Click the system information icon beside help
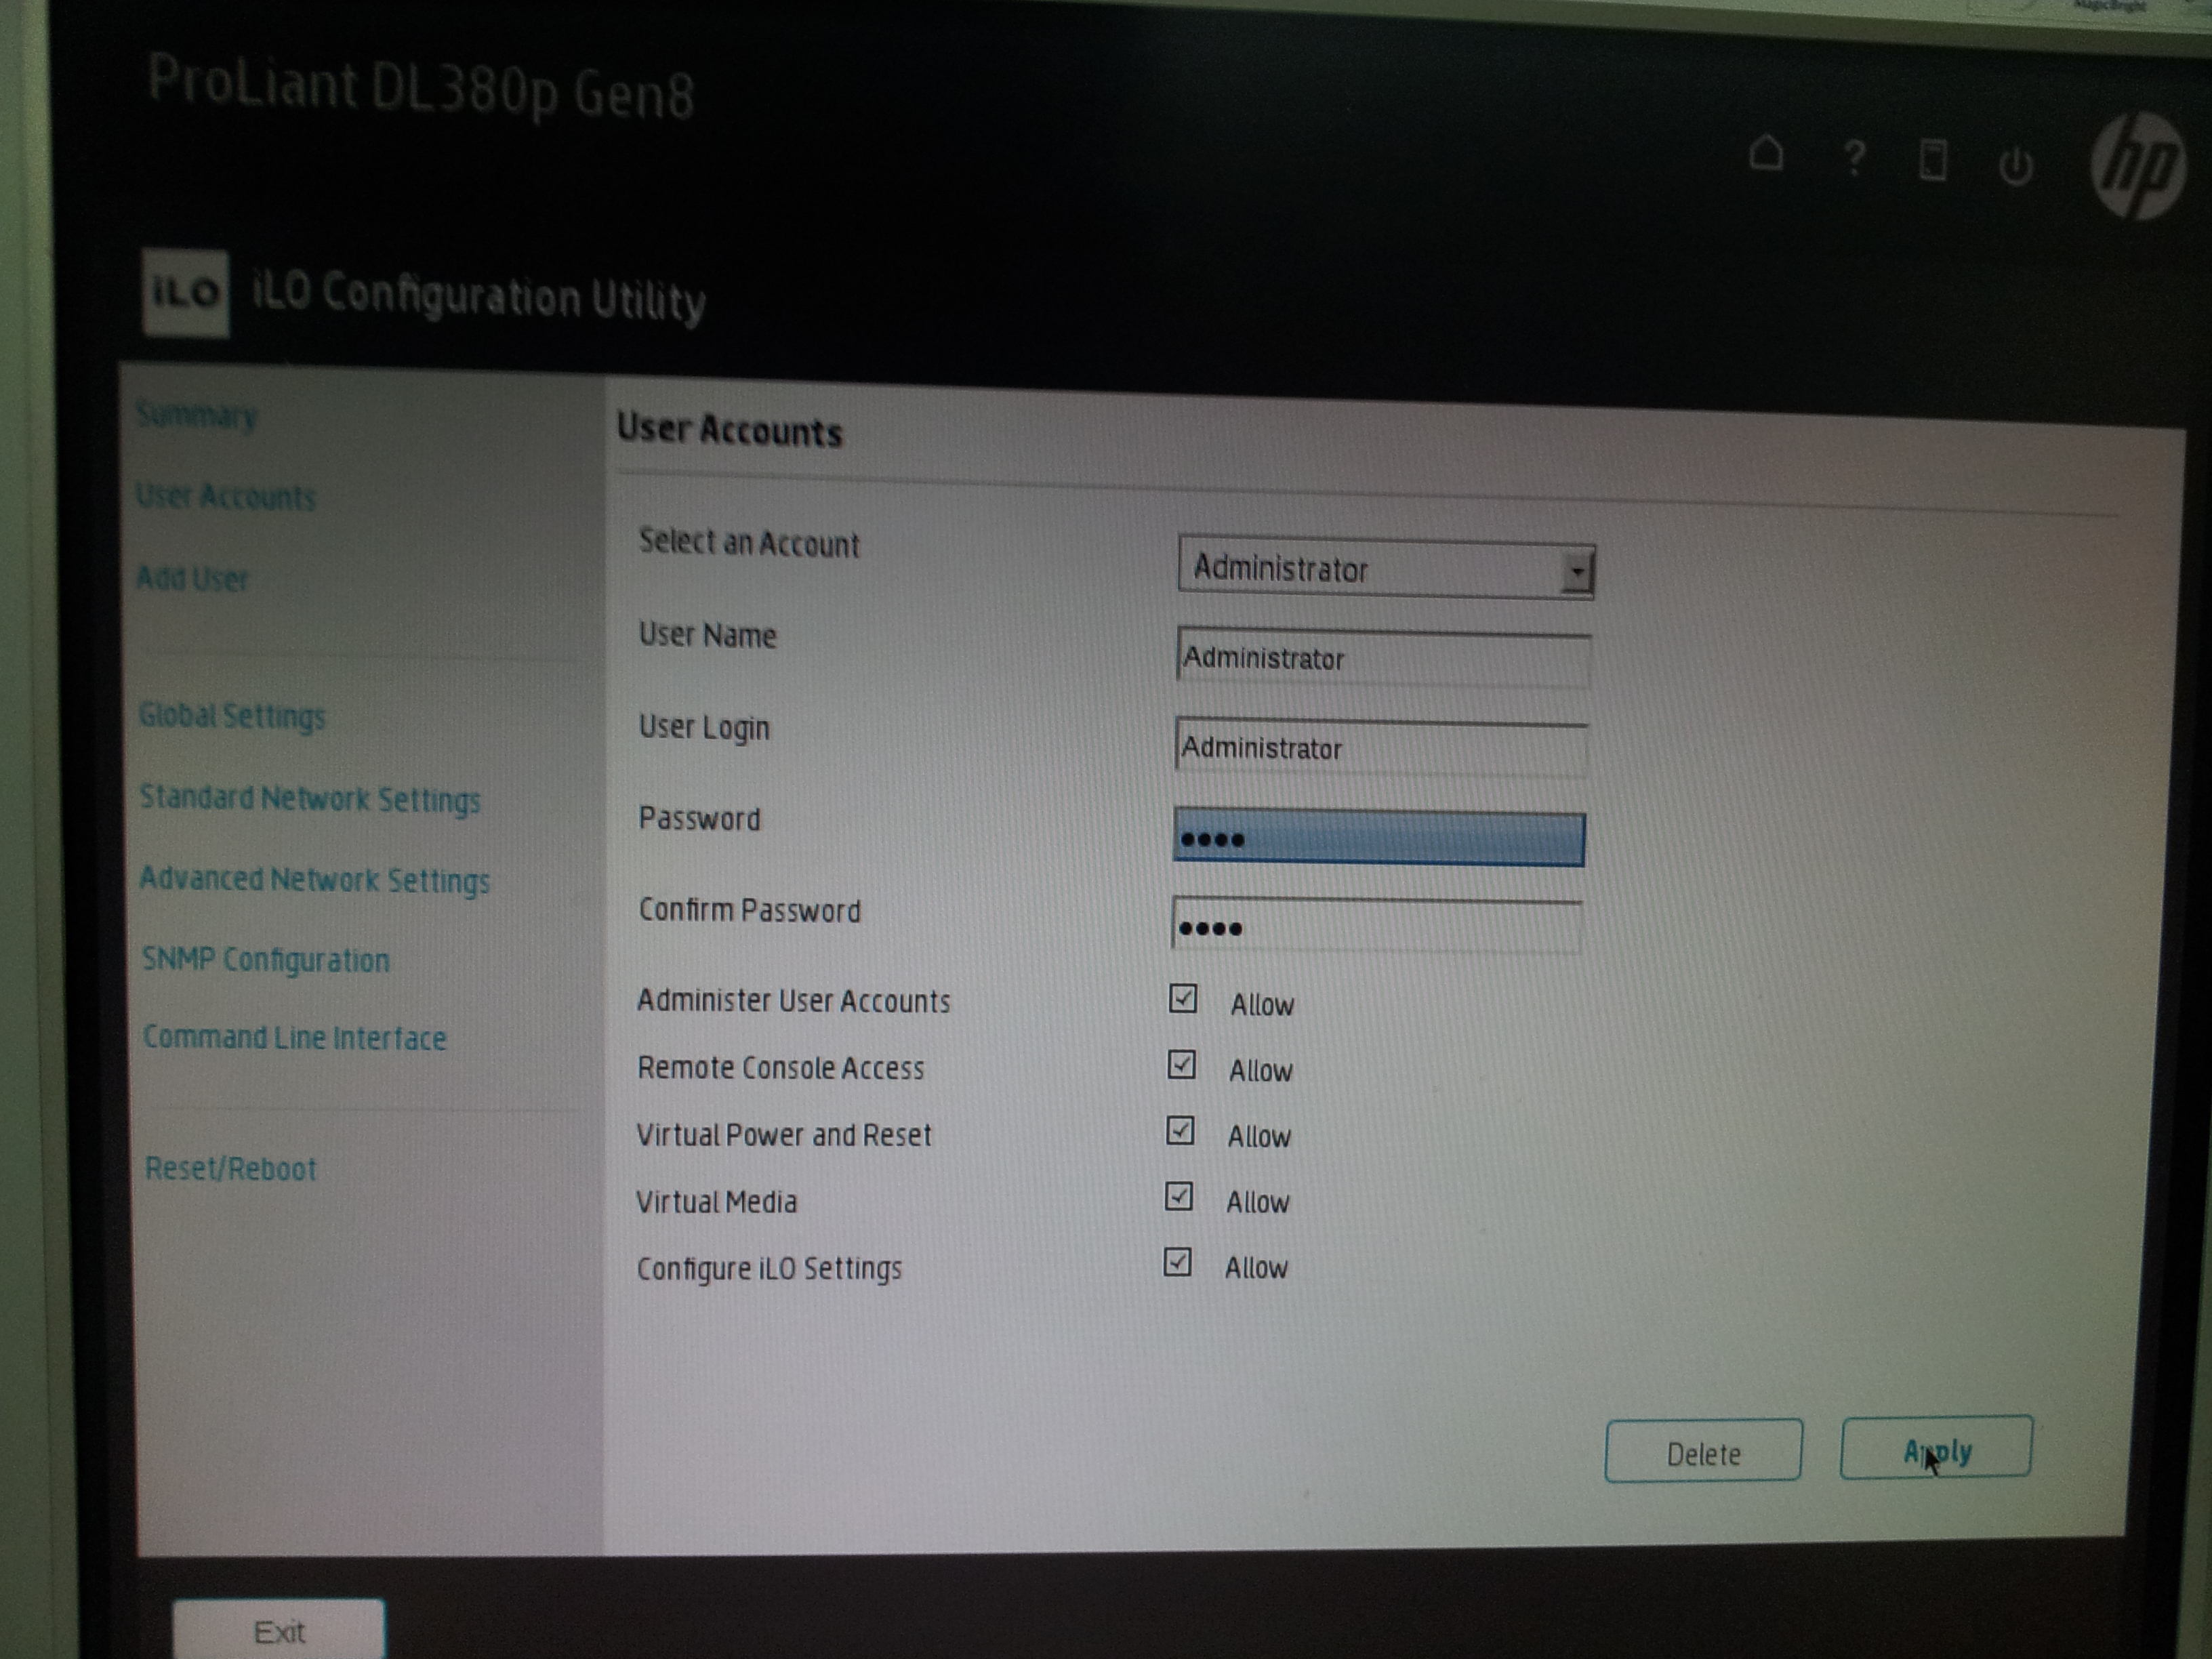Viewport: 2212px width, 1659px height. tap(1933, 161)
